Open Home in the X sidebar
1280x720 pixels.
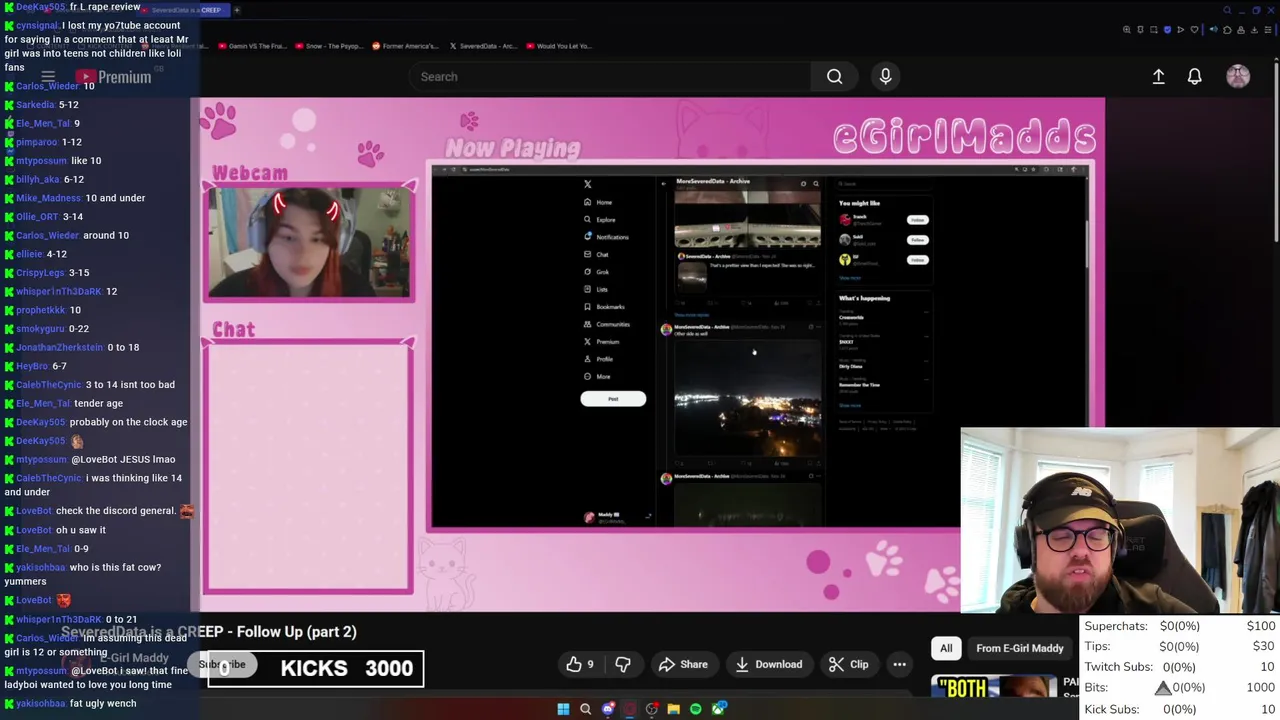tap(597, 202)
